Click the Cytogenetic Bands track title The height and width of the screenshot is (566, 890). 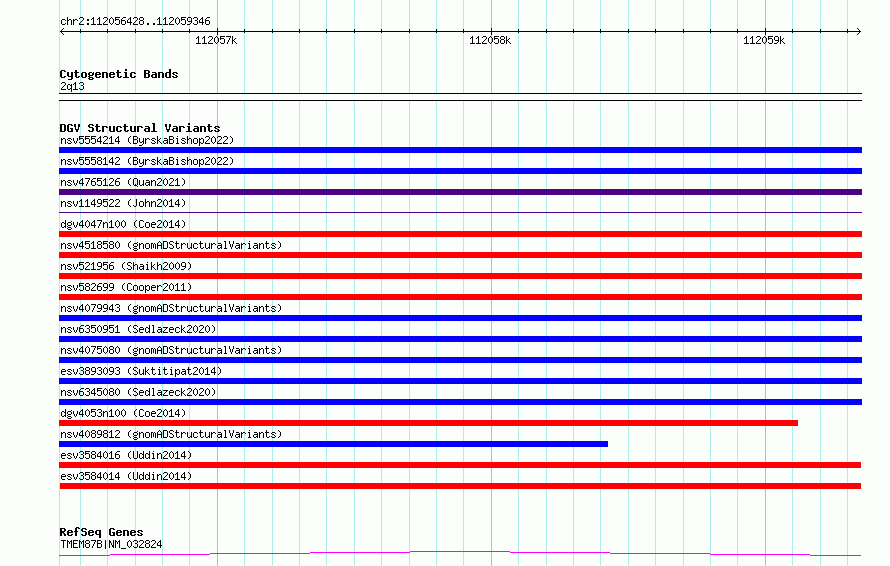pyautogui.click(x=119, y=74)
